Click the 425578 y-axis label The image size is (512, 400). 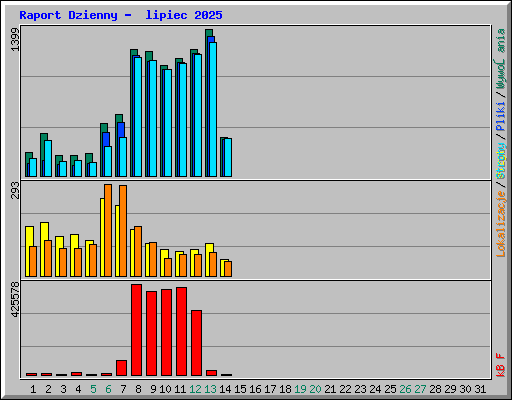(x=15, y=299)
